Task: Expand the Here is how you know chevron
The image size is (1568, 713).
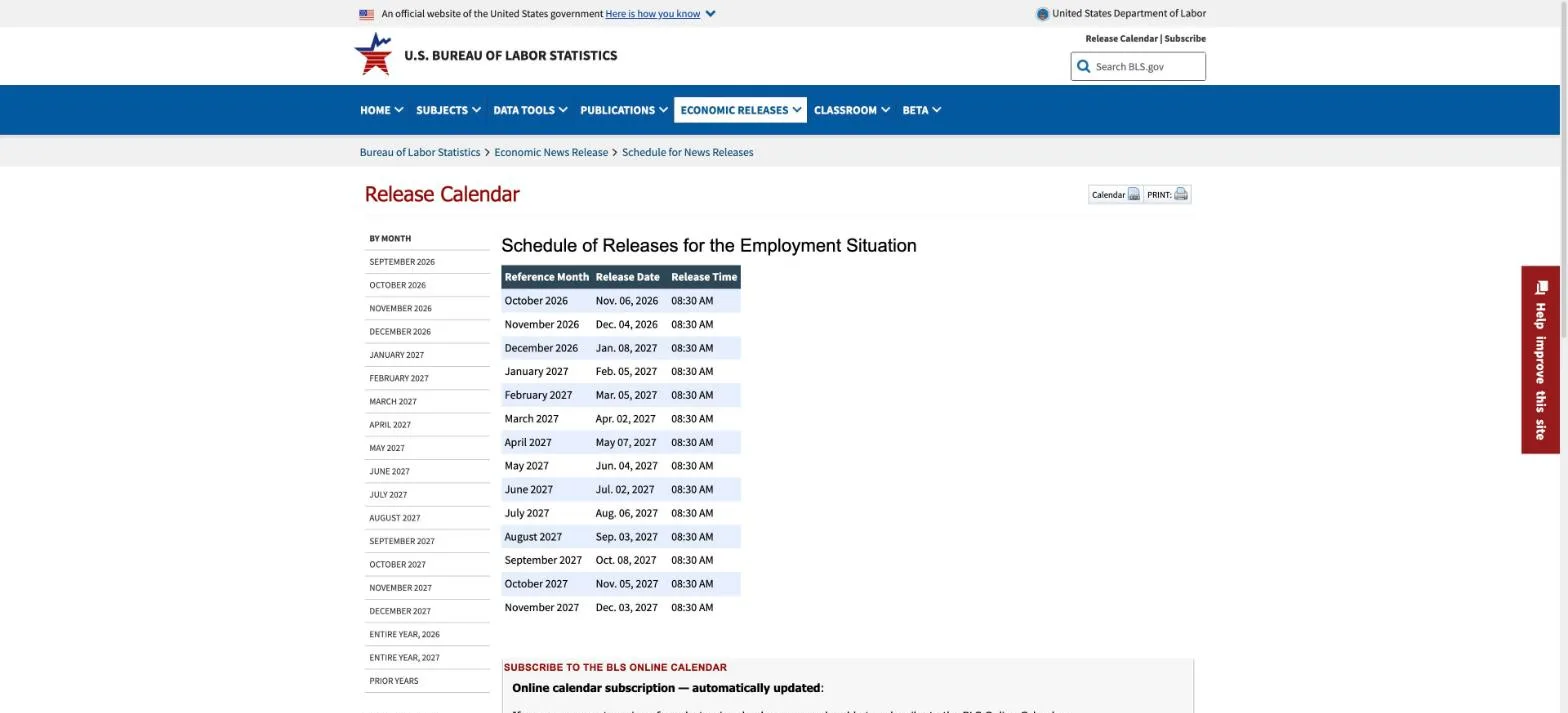Action: [710, 14]
